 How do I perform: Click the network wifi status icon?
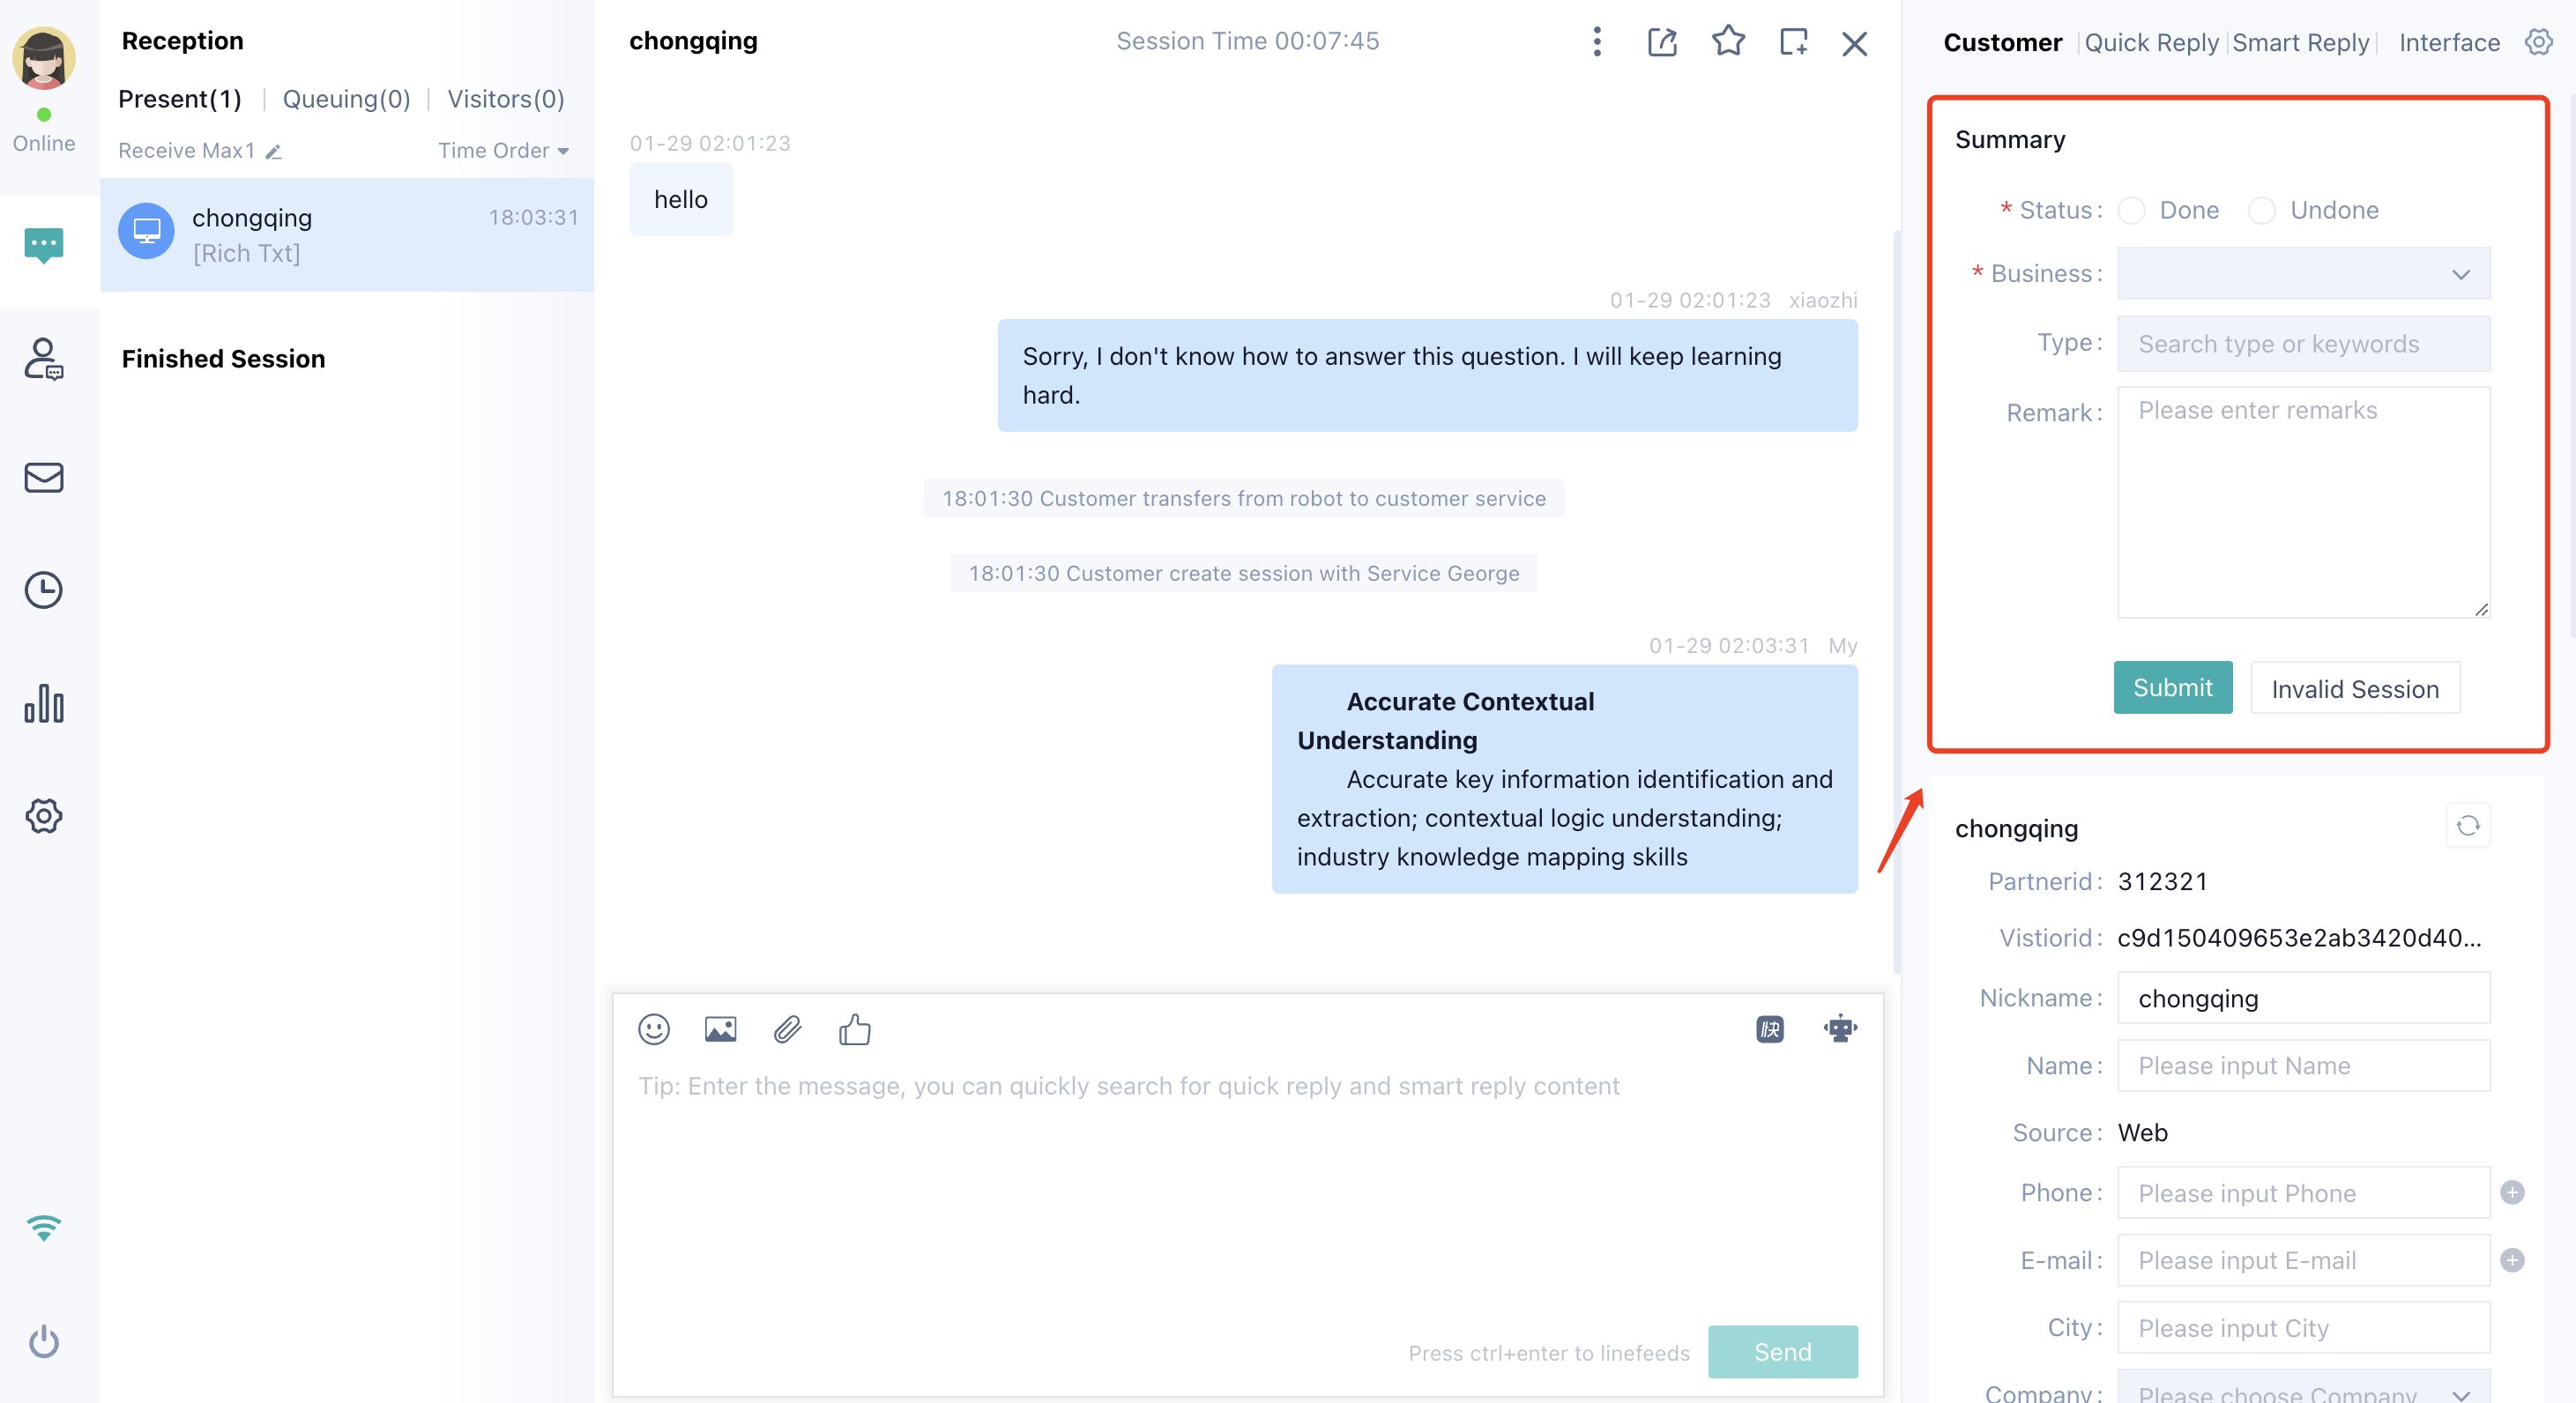coord(44,1227)
